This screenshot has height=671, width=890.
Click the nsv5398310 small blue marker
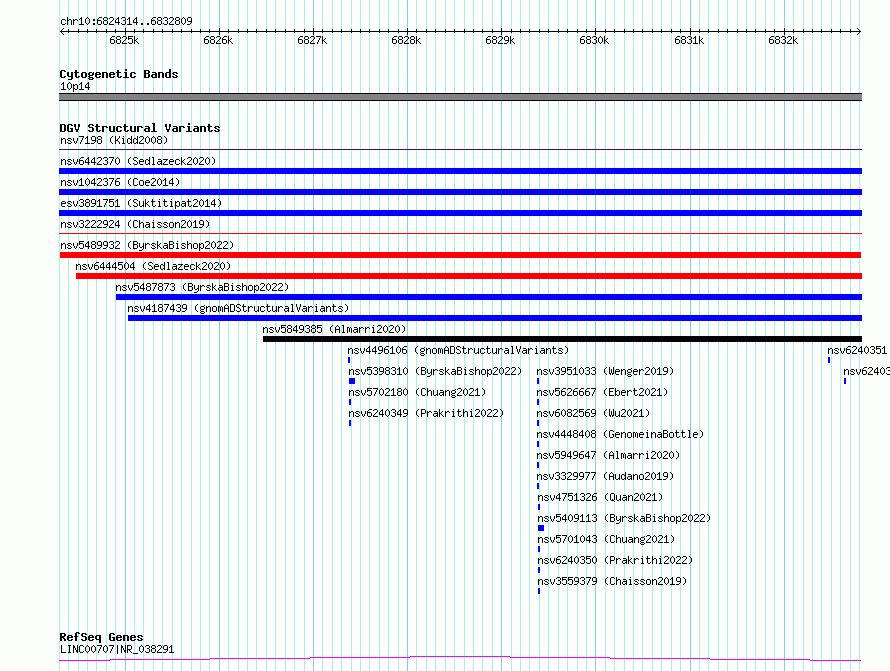tap(352, 381)
